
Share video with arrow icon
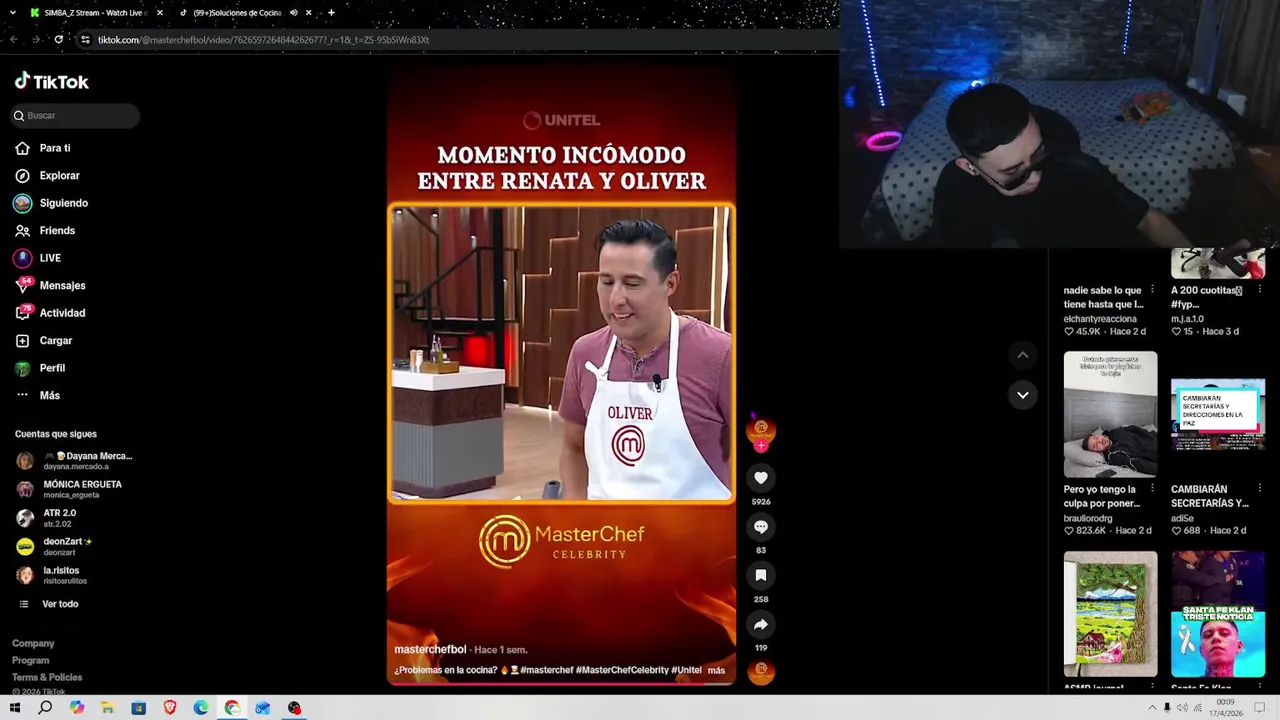(761, 625)
